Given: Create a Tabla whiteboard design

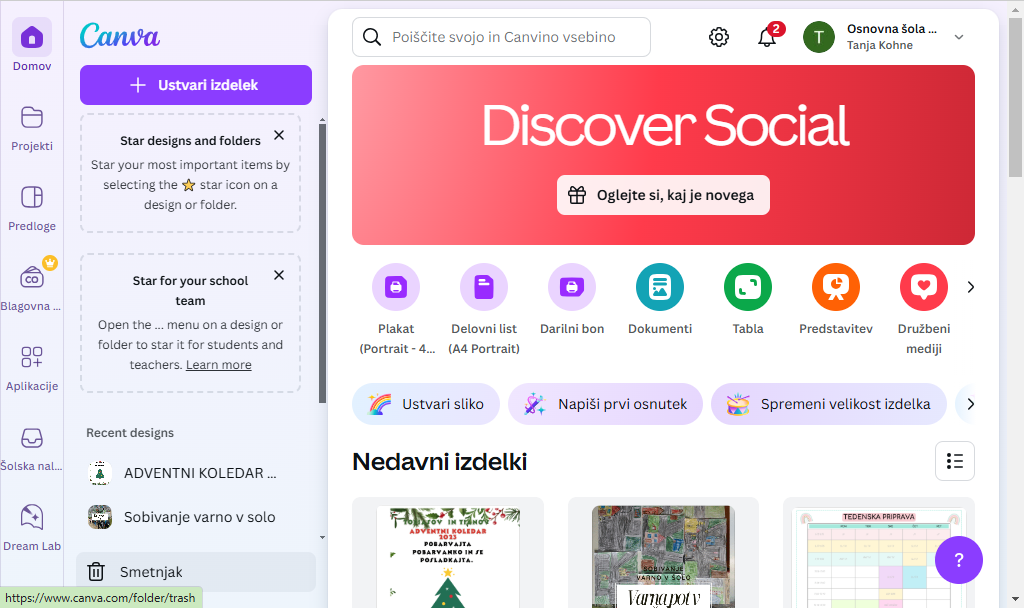Looking at the screenshot, I should 748,287.
